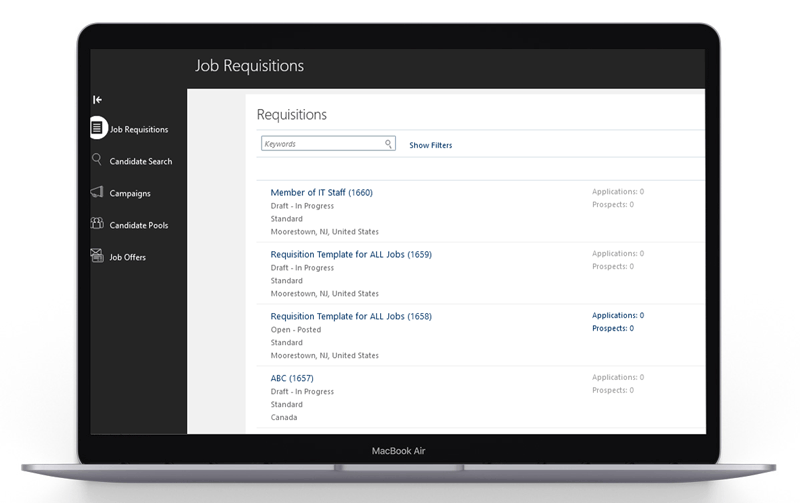800x503 pixels.
Task: Open Requisition Template for ALL Jobs (1659)
Action: [x=351, y=254]
